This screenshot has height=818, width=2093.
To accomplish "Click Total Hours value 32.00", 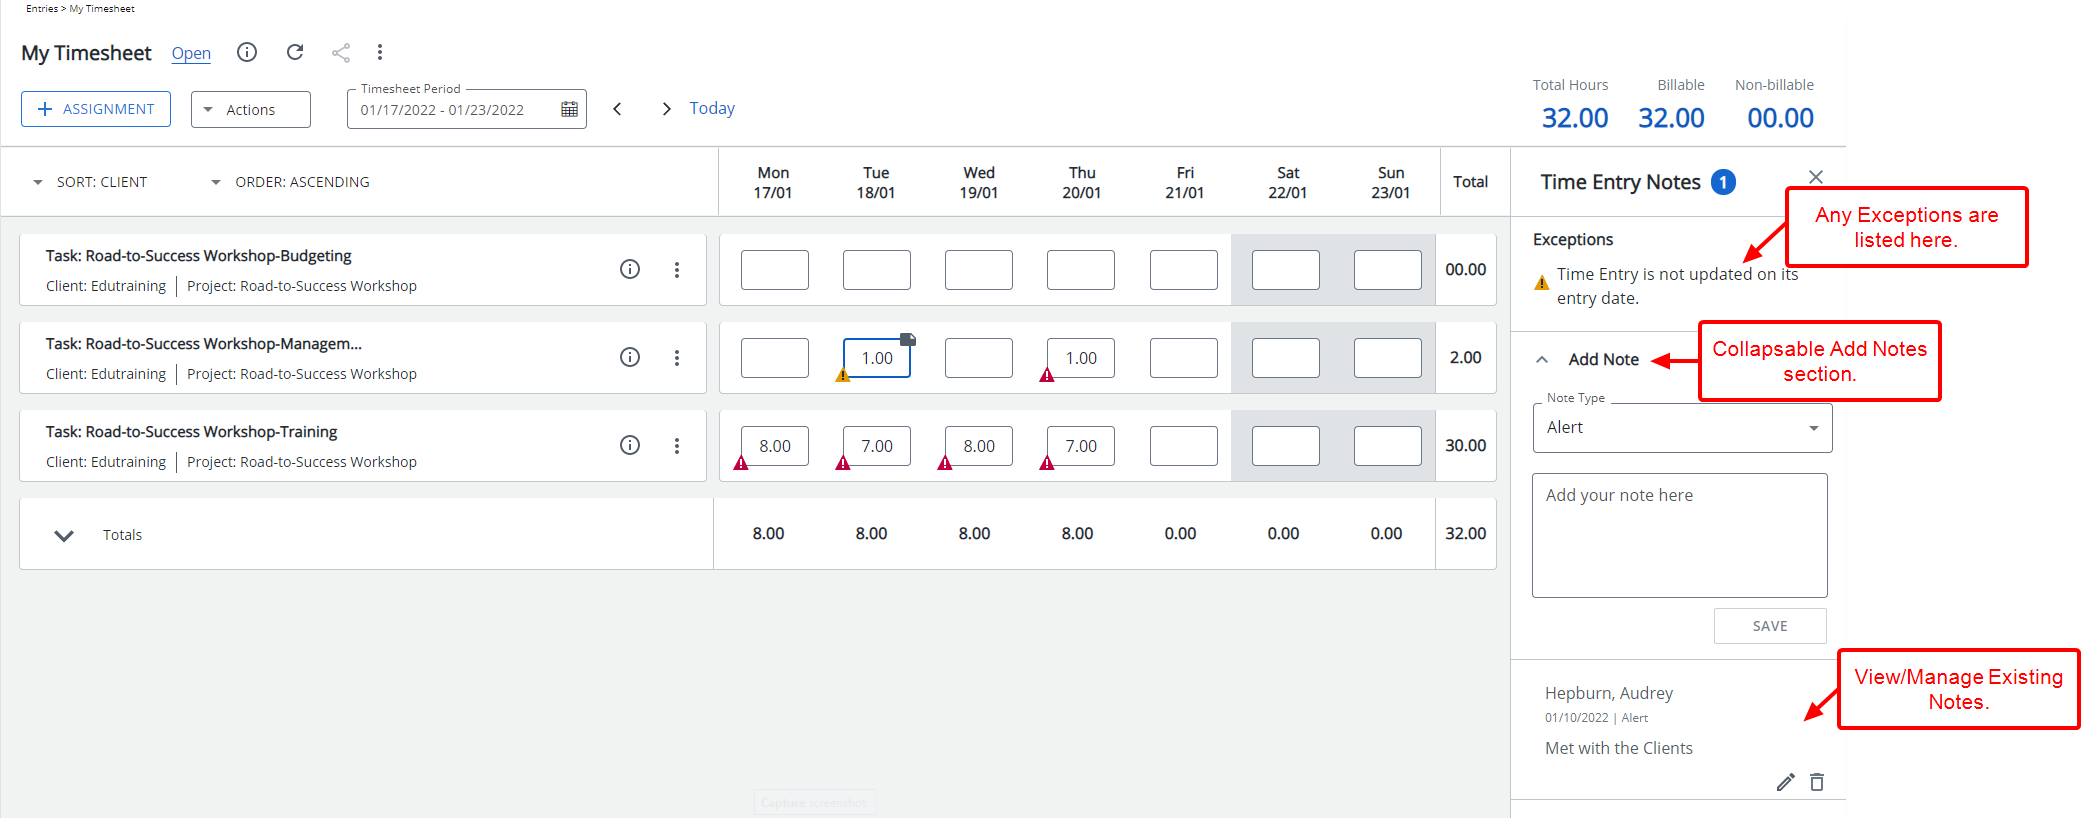I will [x=1575, y=118].
